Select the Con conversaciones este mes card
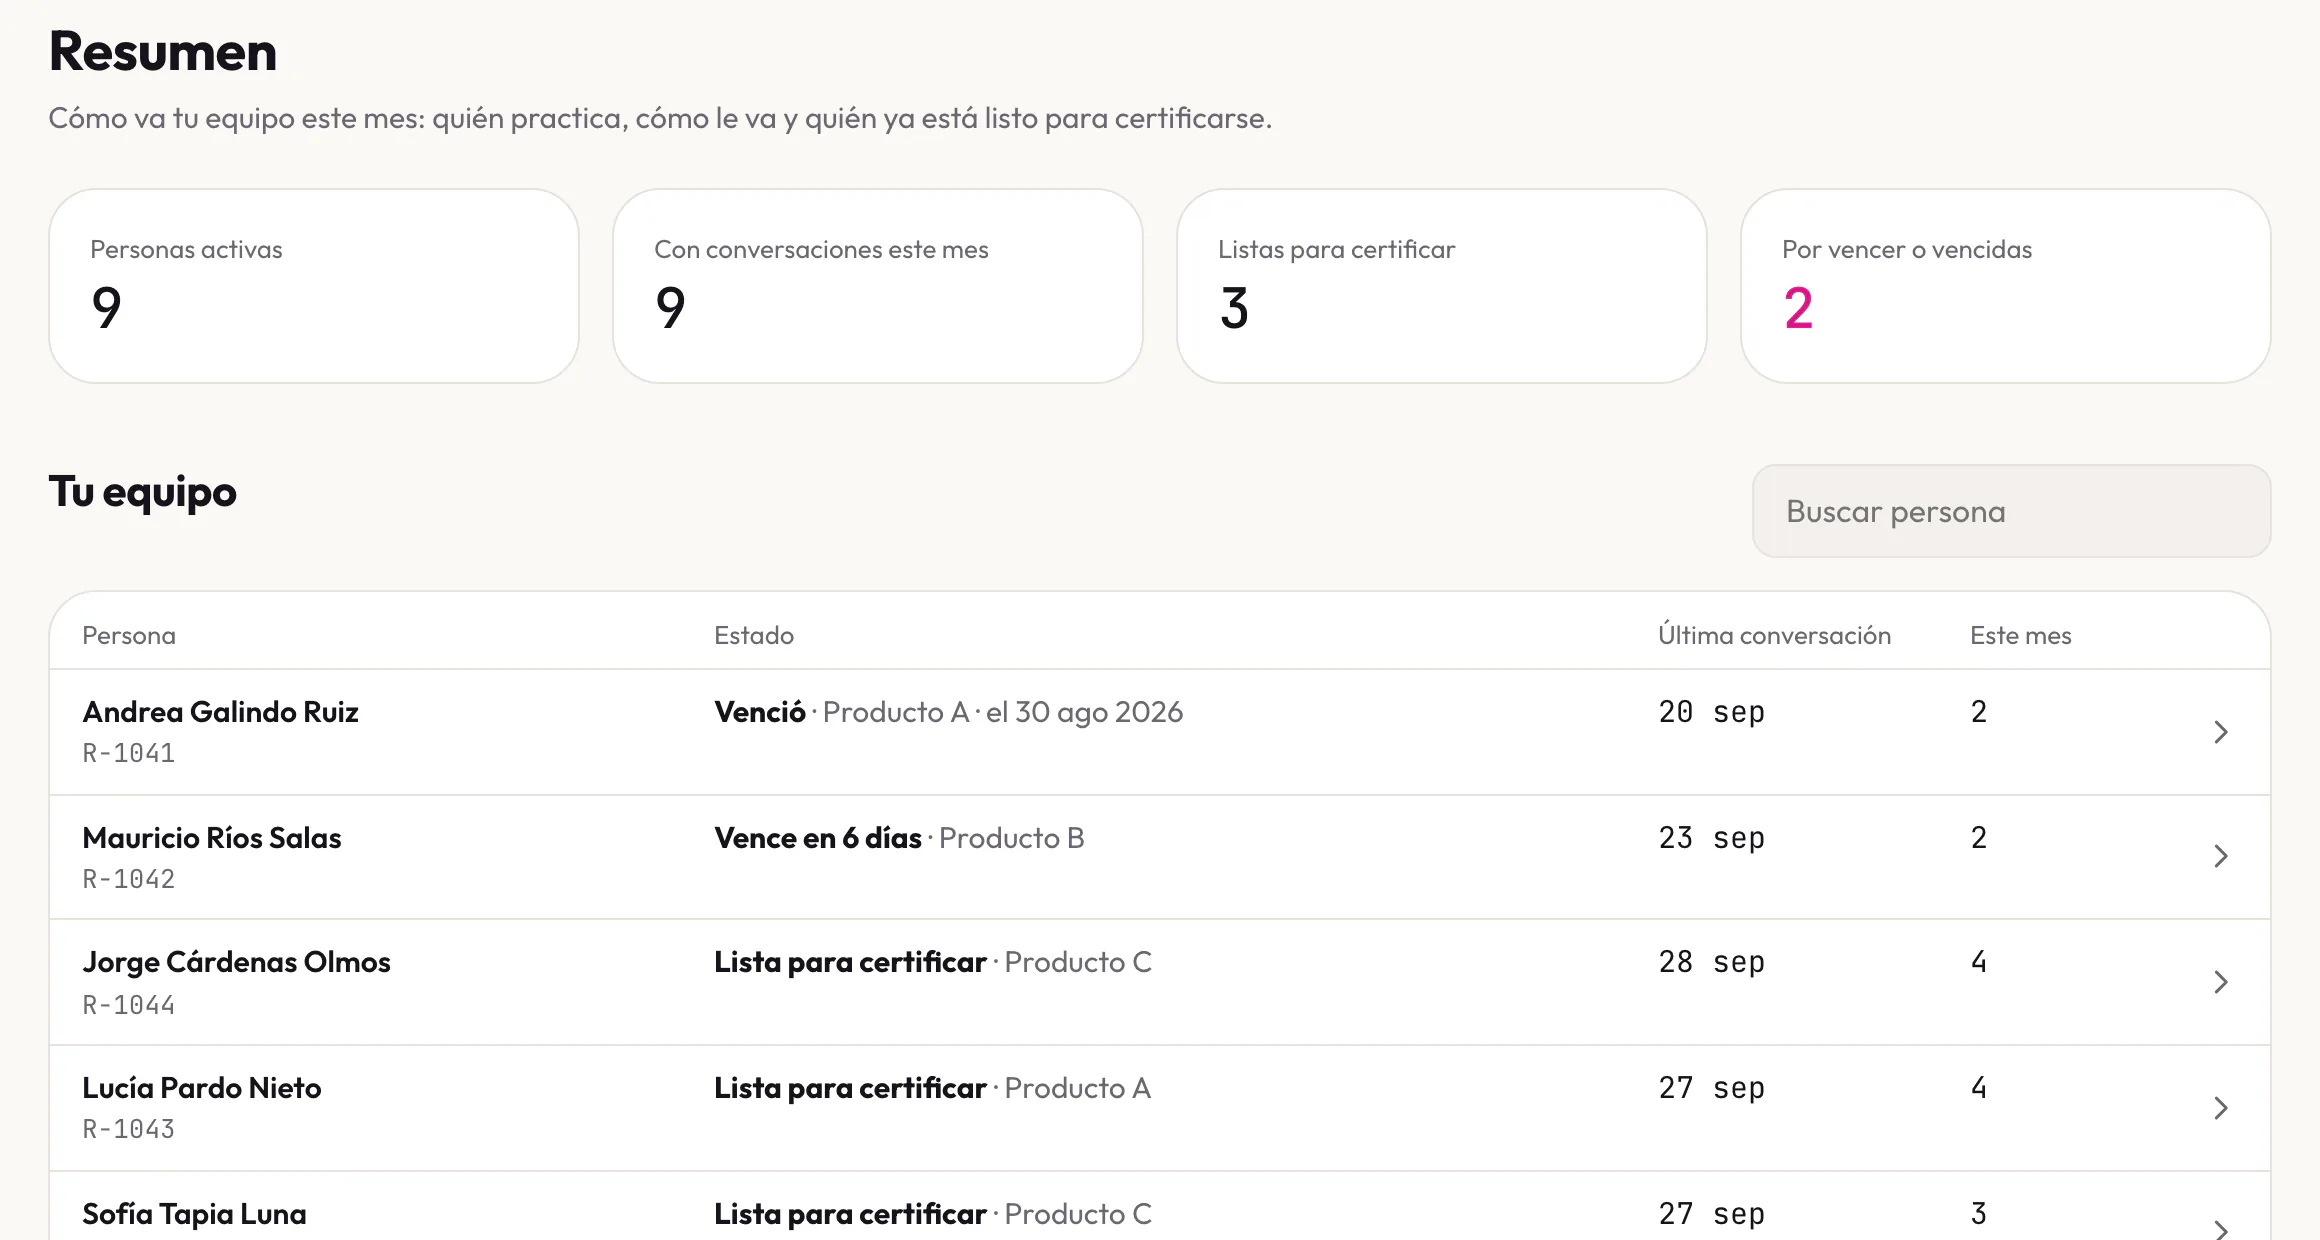 (878, 286)
